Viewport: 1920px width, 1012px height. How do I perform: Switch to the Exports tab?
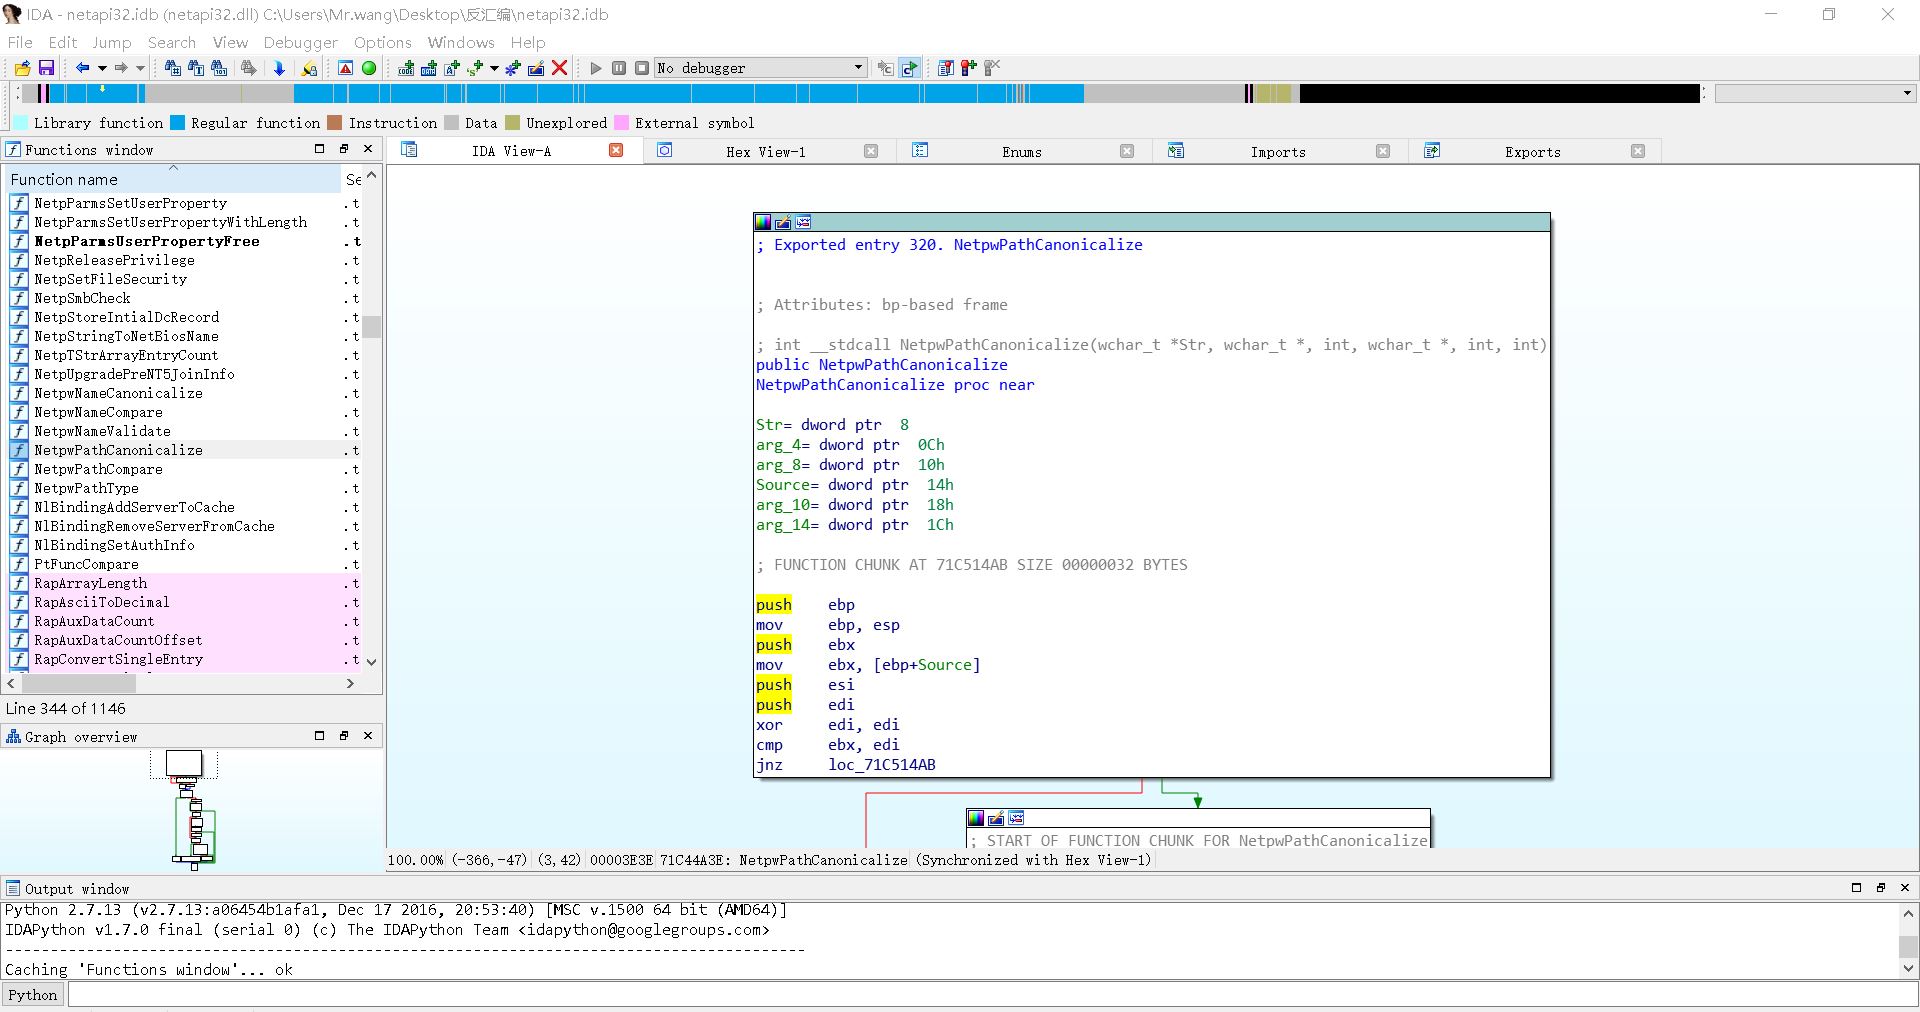1532,152
